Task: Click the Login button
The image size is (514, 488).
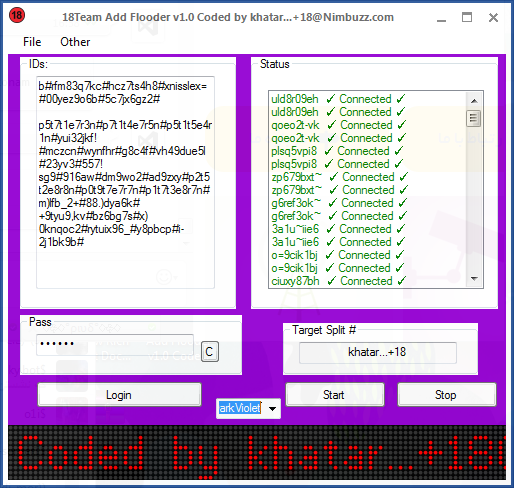Action: pyautogui.click(x=119, y=395)
